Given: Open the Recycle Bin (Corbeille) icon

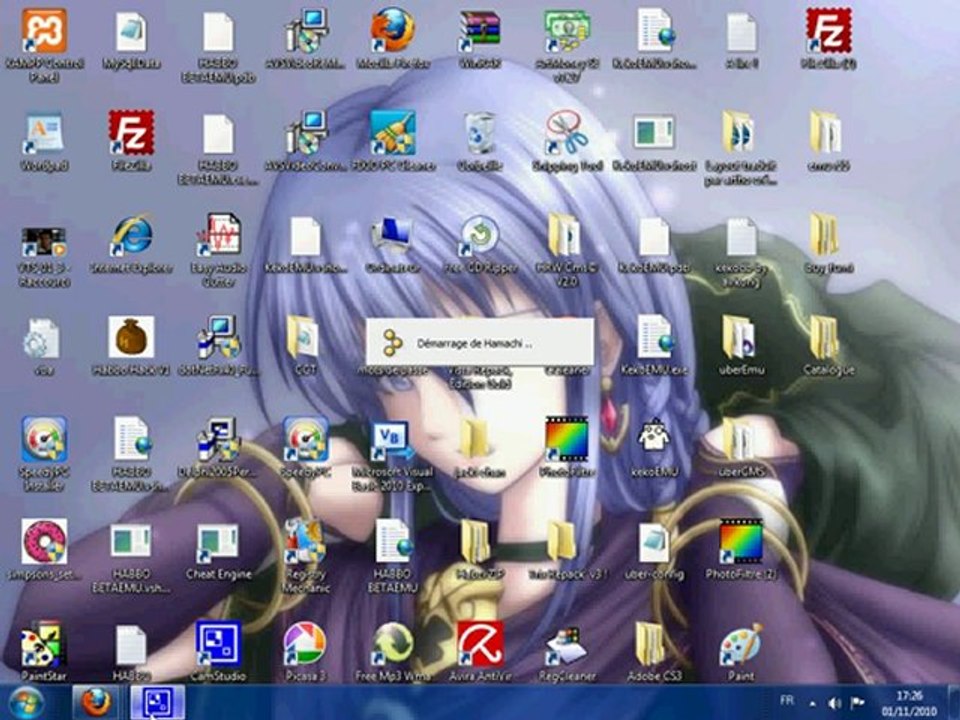Looking at the screenshot, I should click(x=480, y=133).
